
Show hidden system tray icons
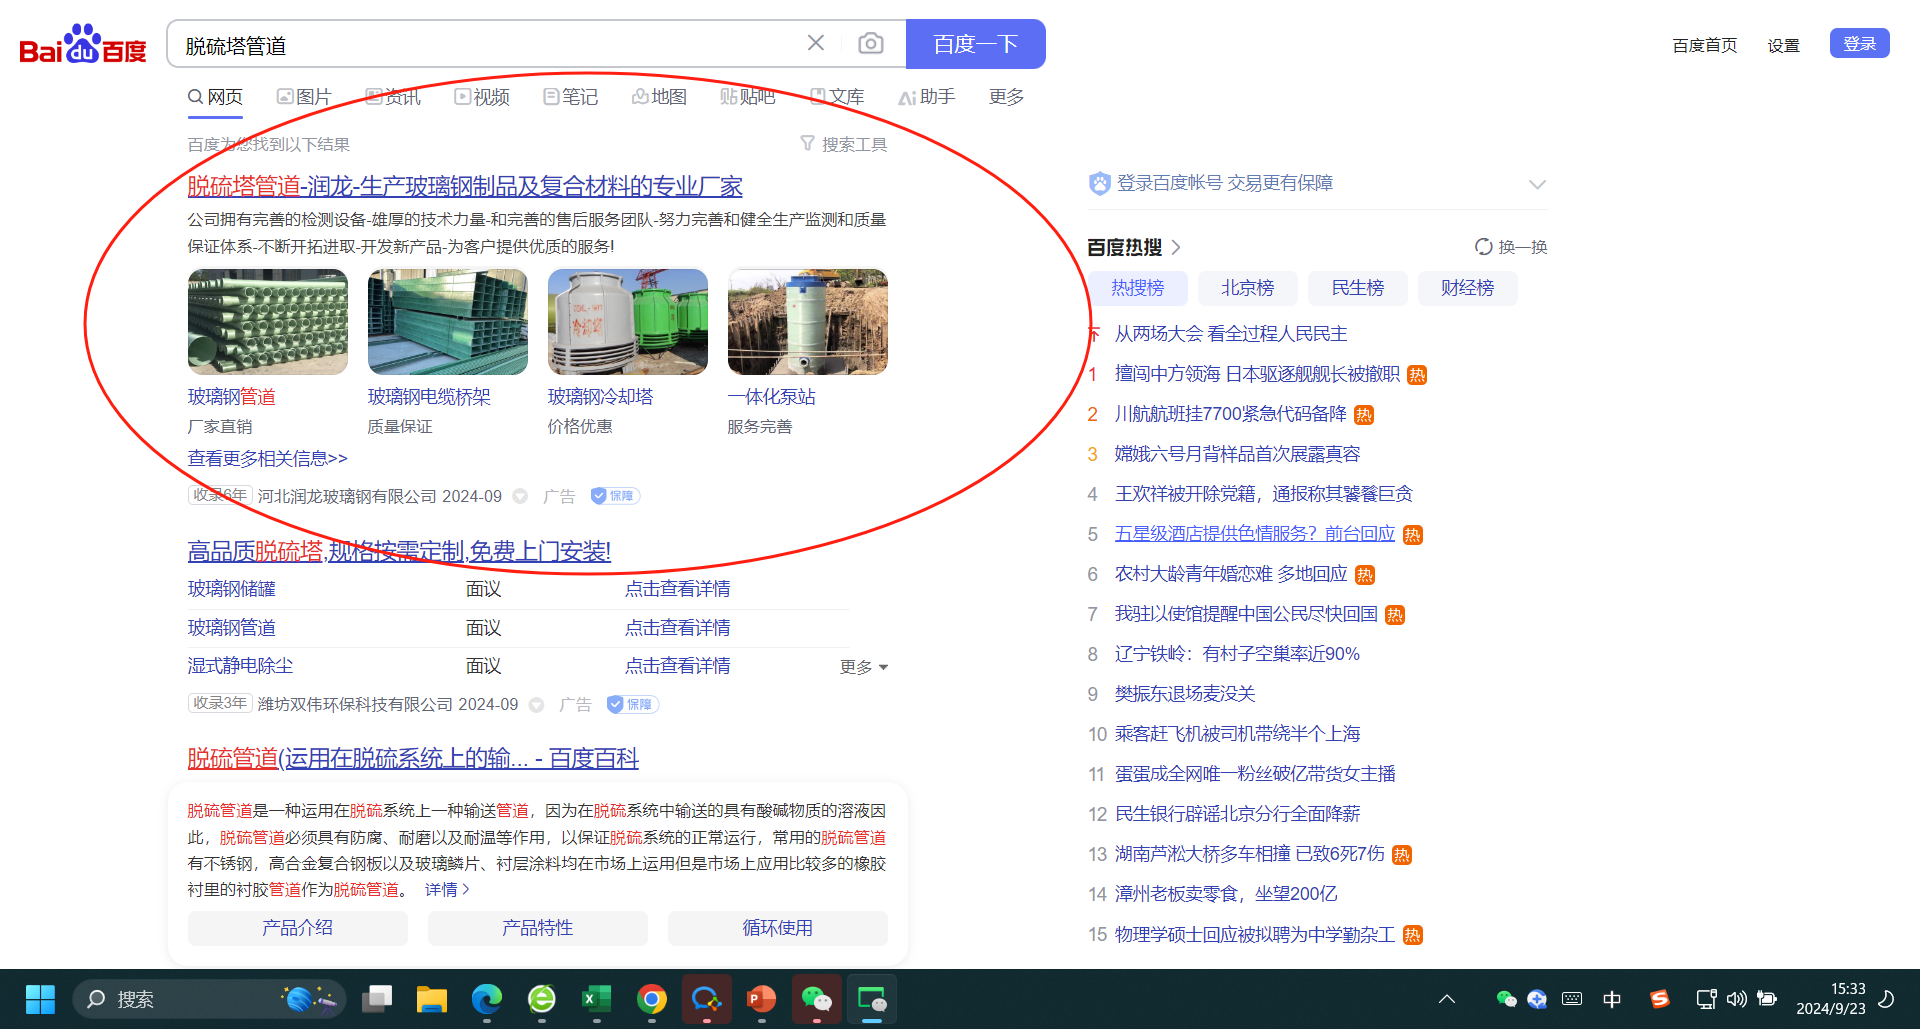[1447, 999]
